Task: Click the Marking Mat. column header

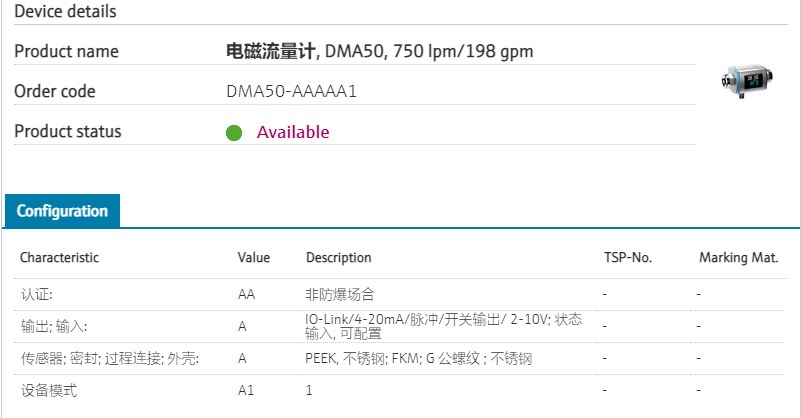Action: [738, 257]
